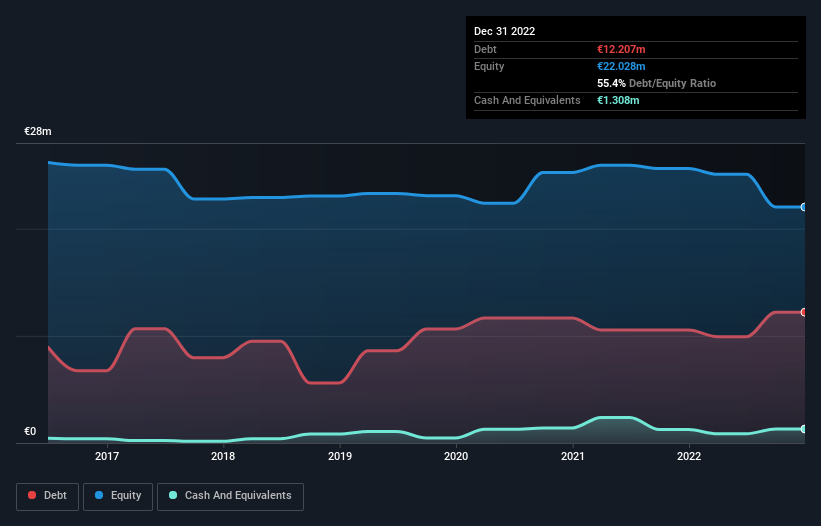Select the Debt endpoint marker on chart

804,312
